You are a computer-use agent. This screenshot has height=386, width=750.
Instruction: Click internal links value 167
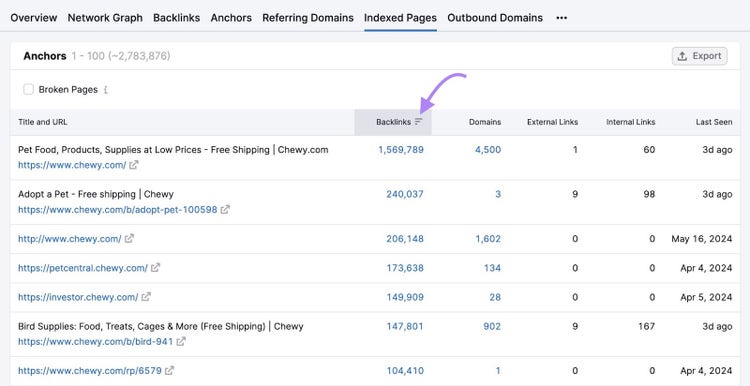646,326
